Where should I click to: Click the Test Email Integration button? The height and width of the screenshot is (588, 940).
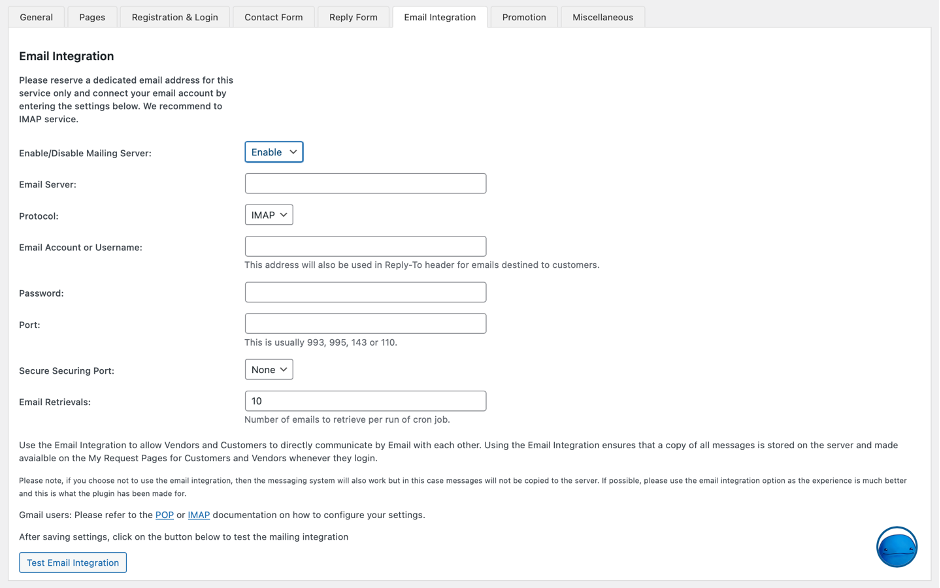(73, 563)
